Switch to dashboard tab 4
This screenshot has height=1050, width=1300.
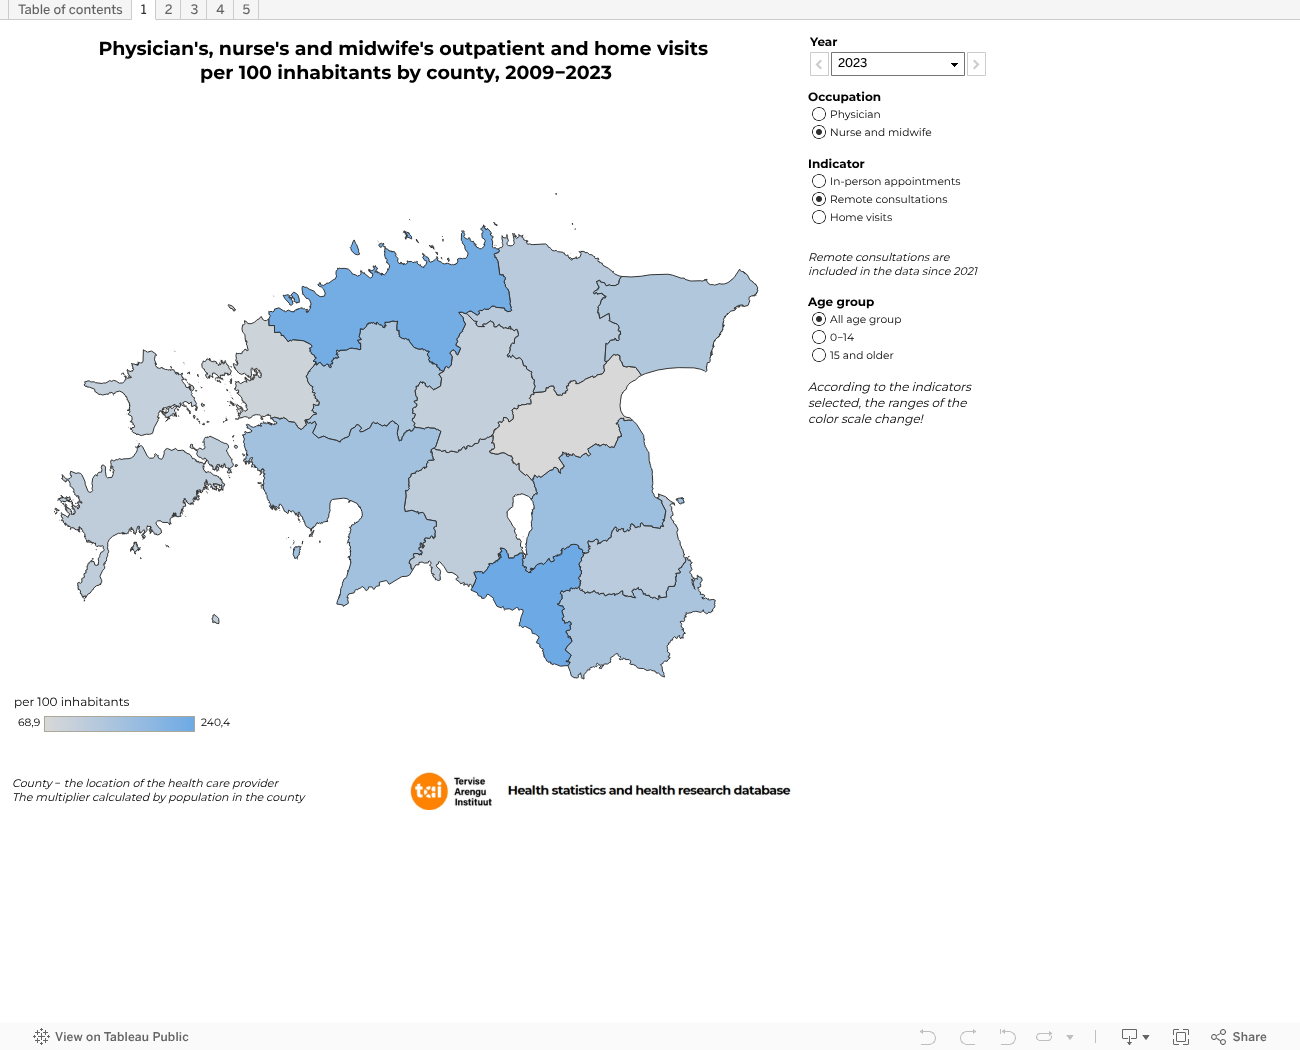[x=220, y=10]
